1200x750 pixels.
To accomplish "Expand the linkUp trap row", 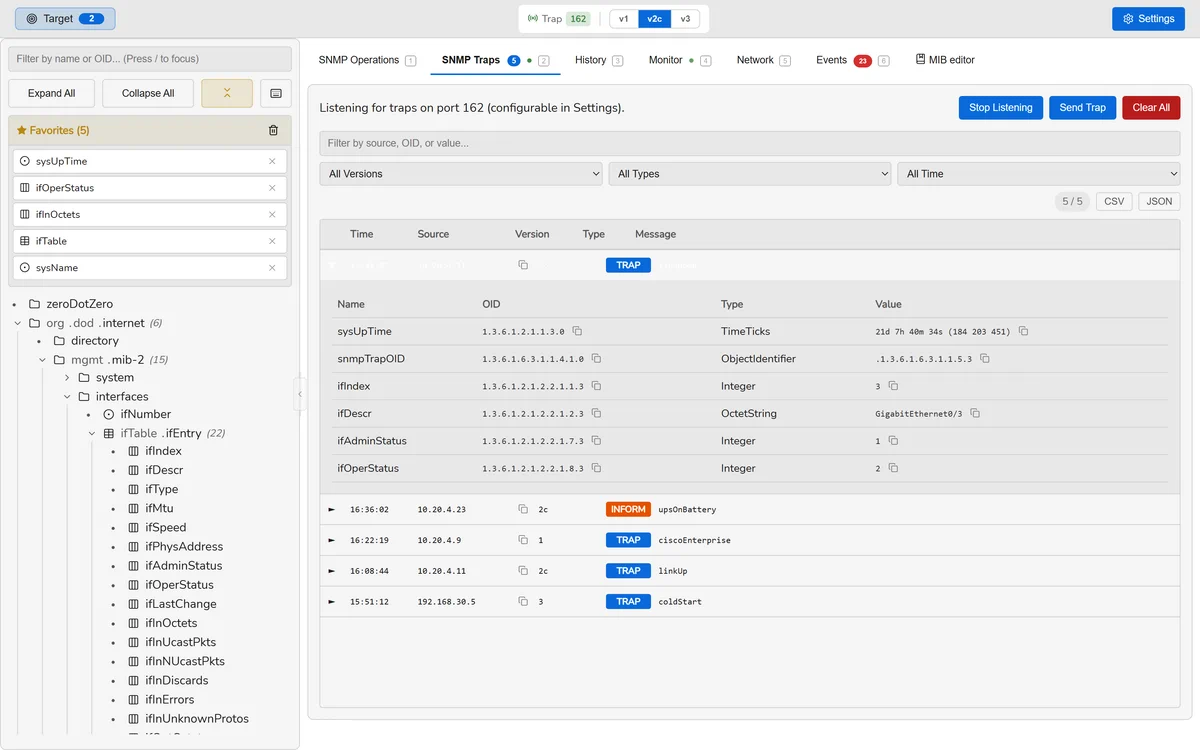I will pyautogui.click(x=332, y=571).
